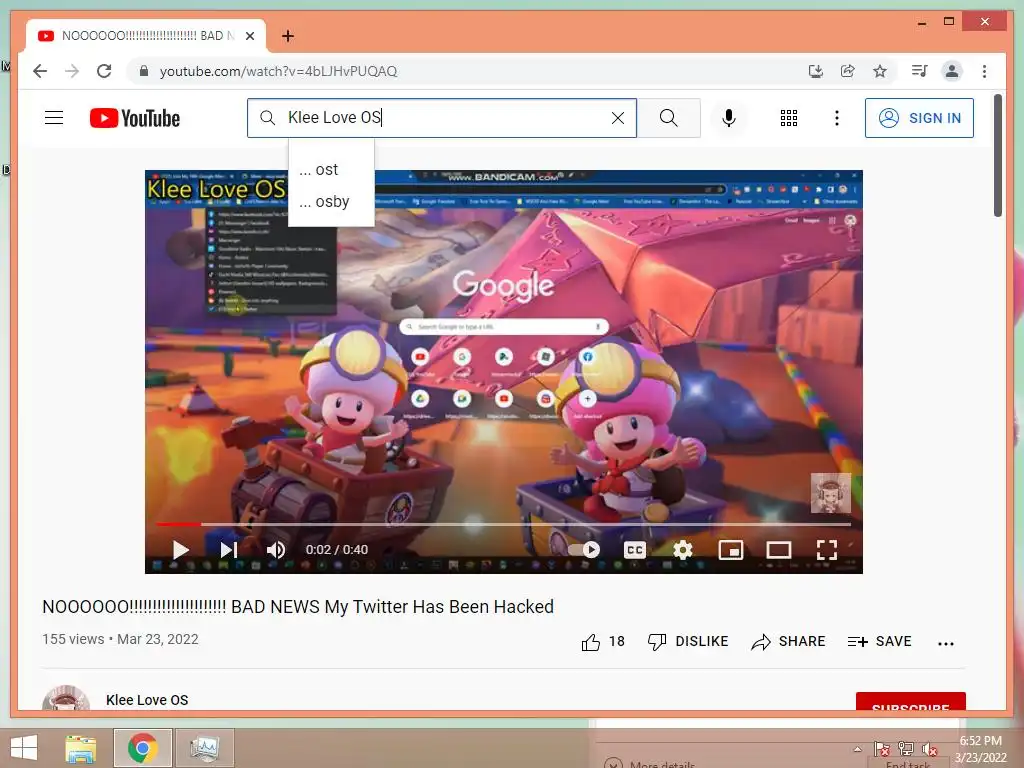Subscribe to Klee Love OS
This screenshot has width=1024, height=768.
click(x=910, y=703)
